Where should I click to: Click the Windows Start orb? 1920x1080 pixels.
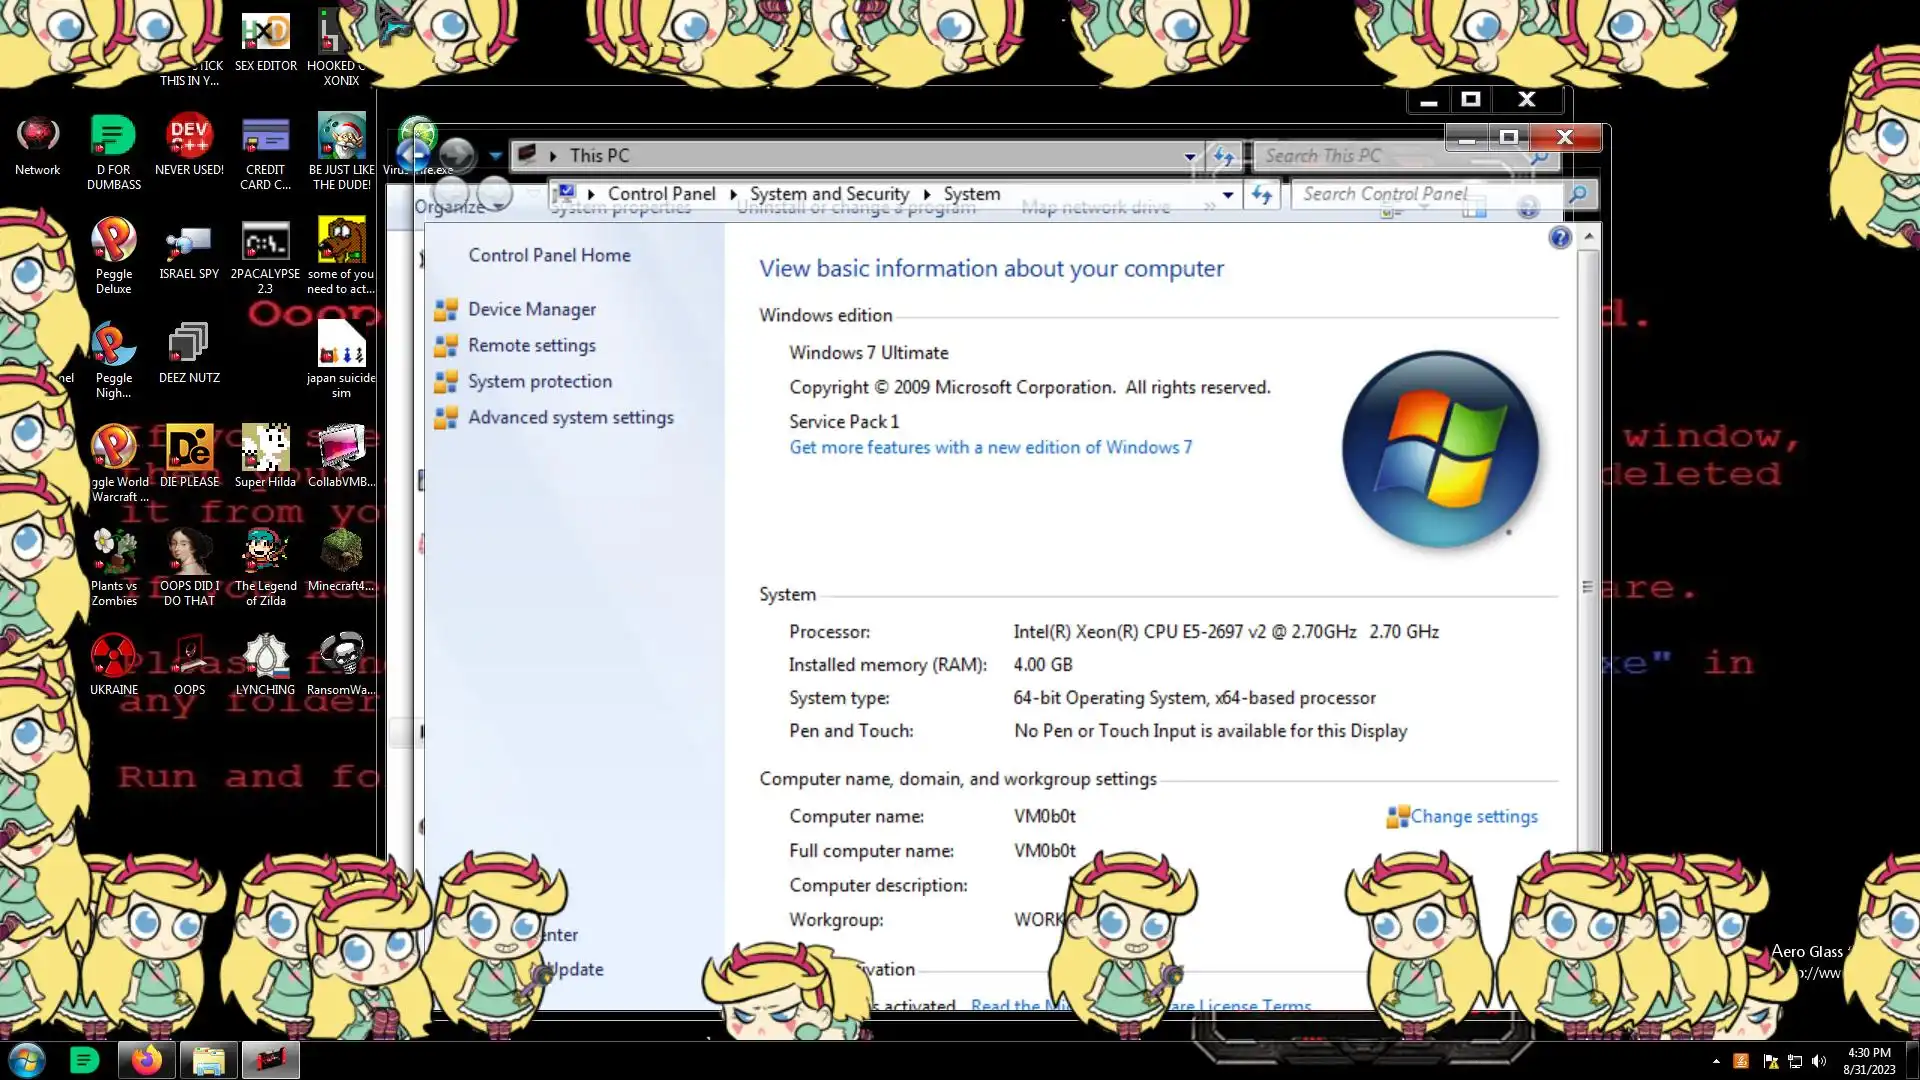point(27,1060)
